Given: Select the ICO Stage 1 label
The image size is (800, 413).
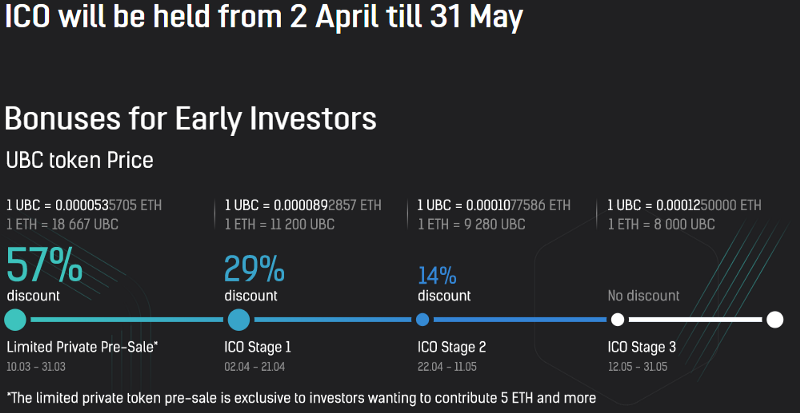Looking at the screenshot, I should [258, 347].
